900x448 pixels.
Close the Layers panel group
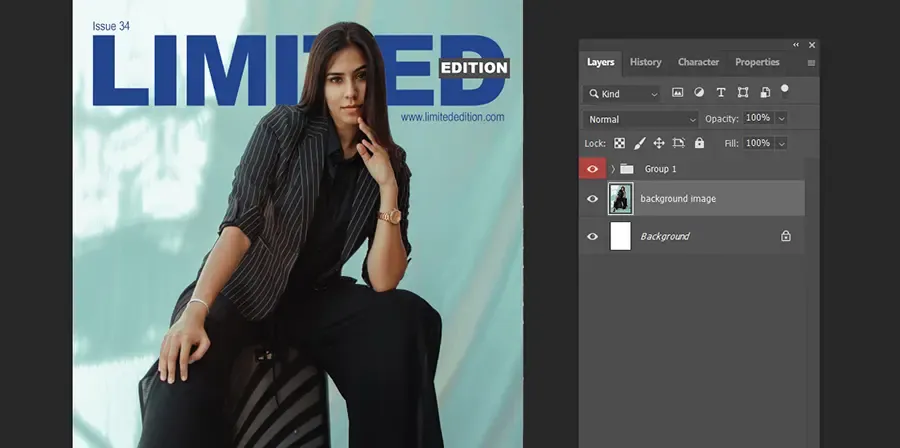click(x=812, y=45)
